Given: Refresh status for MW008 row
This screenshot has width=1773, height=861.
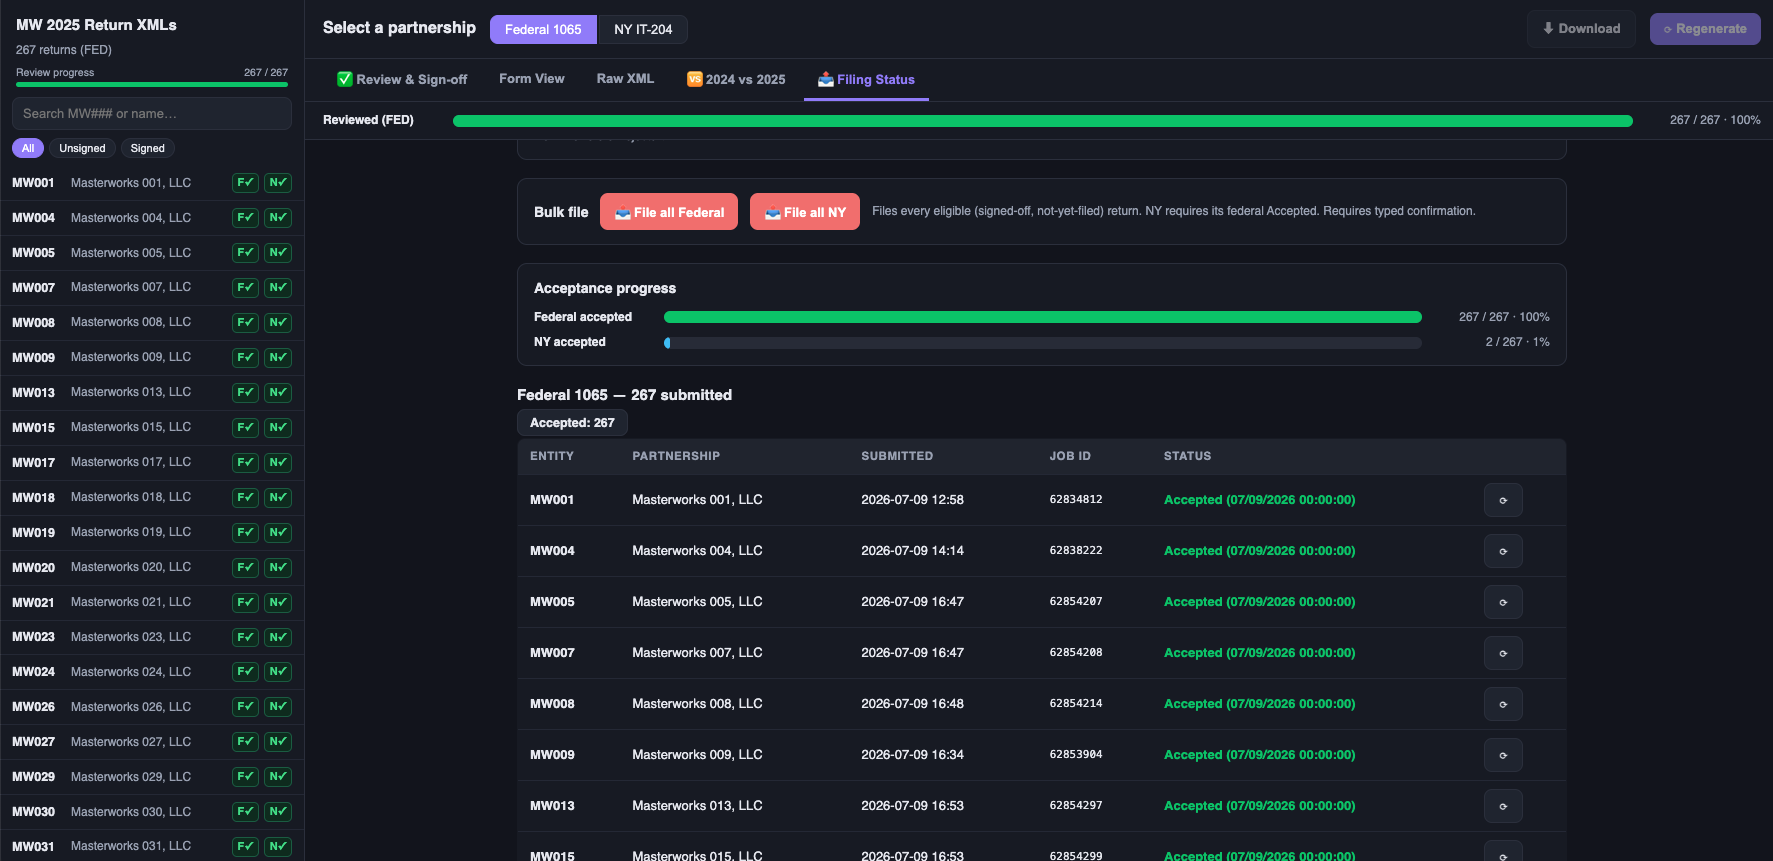Looking at the screenshot, I should pos(1503,704).
